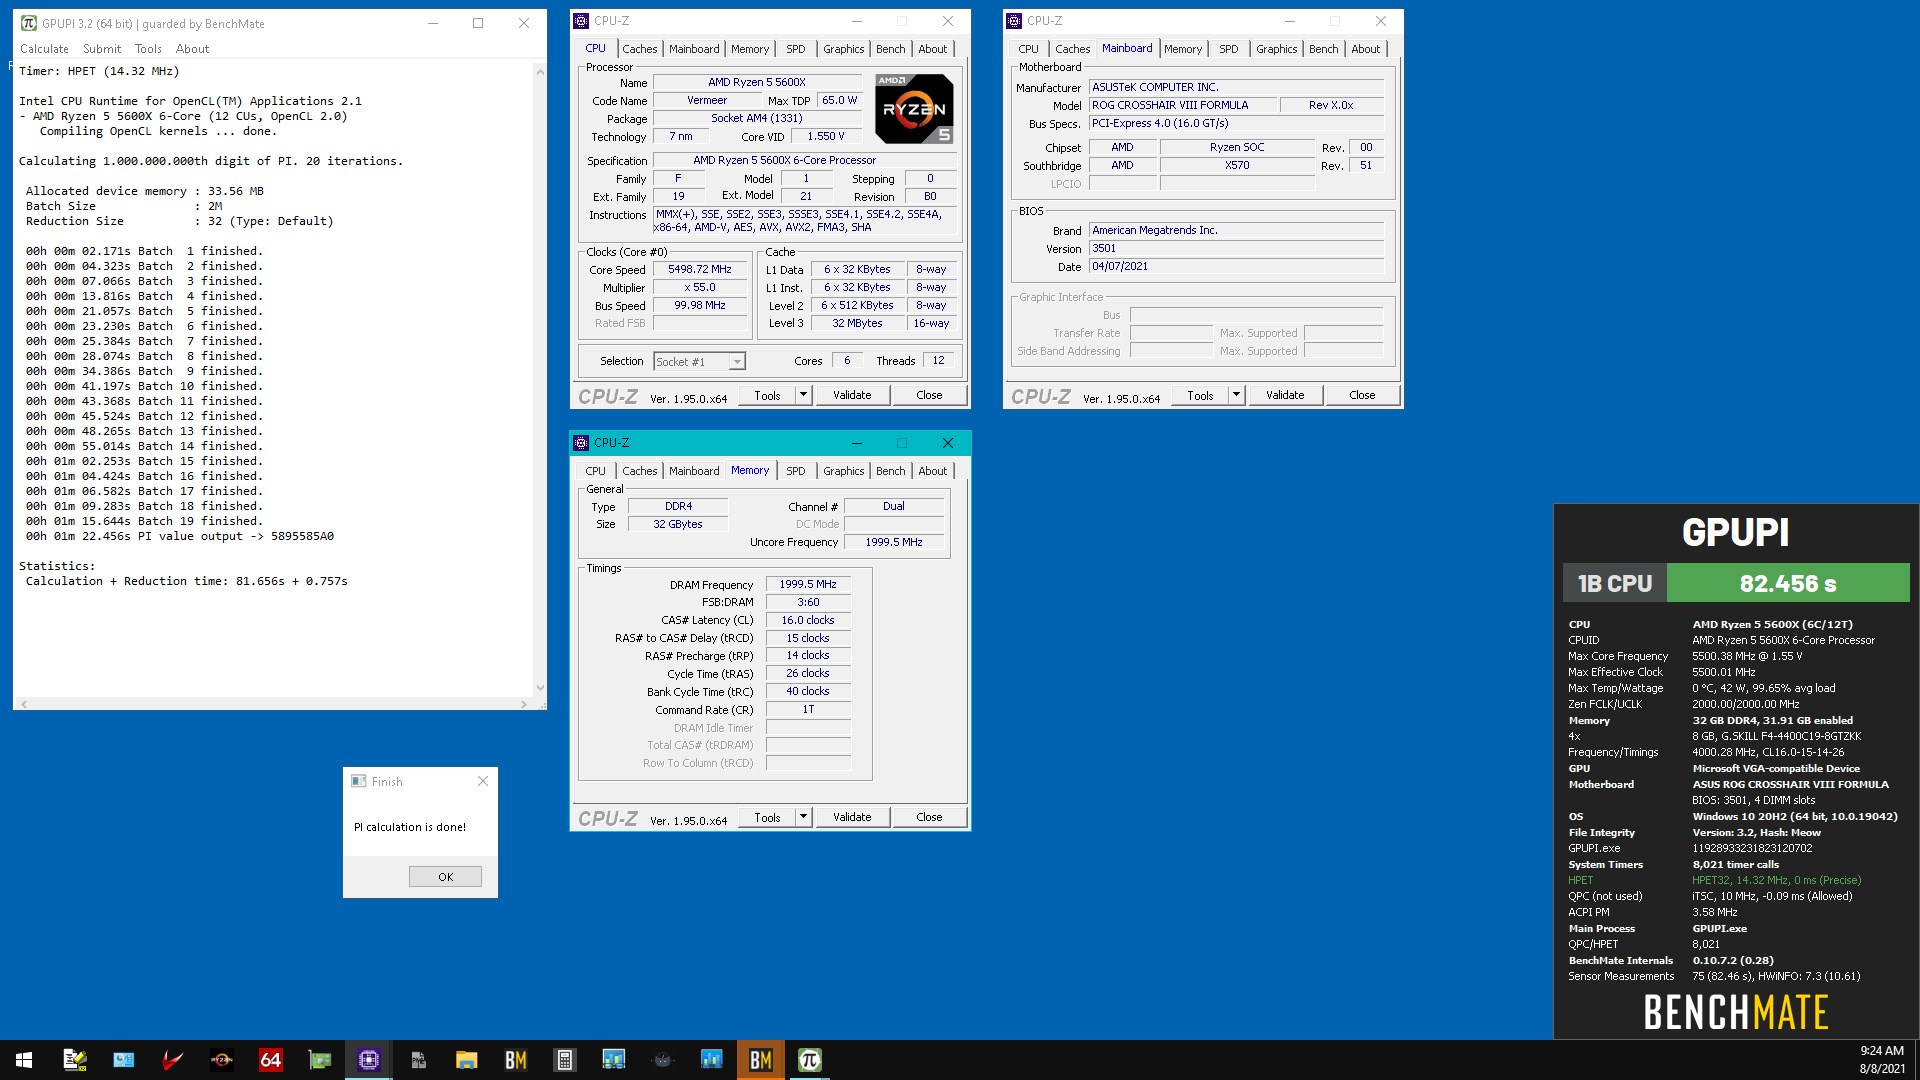Switch to CPU-Z via its purple taskbar icon
The width and height of the screenshot is (1920, 1080).
point(369,1060)
